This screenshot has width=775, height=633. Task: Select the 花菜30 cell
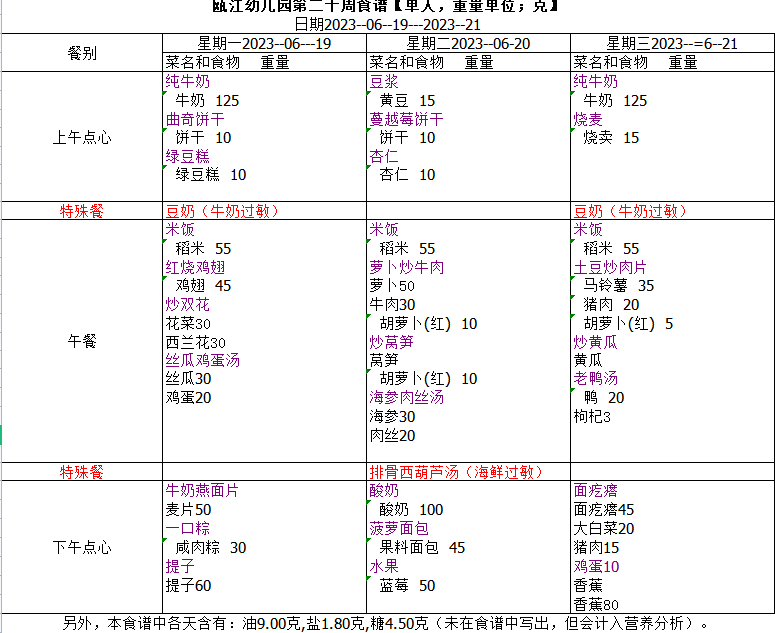tap(188, 323)
